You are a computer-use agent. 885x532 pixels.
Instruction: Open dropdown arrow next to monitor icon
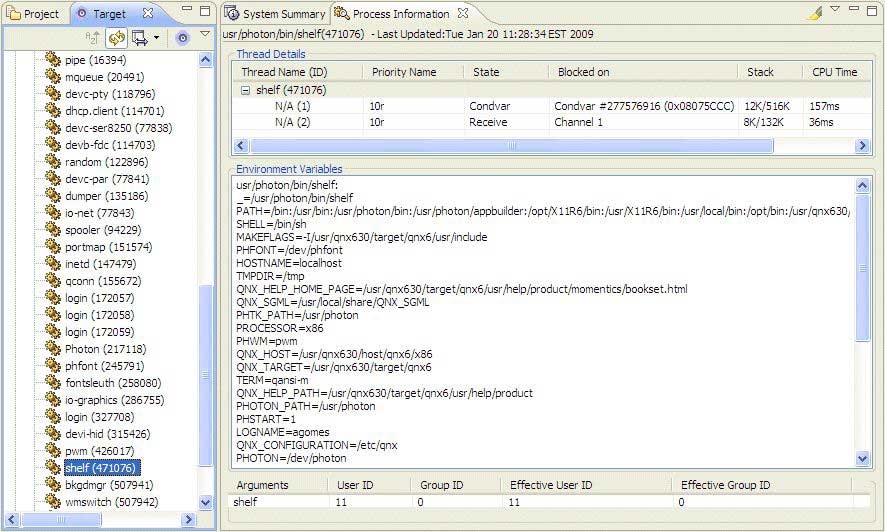pyautogui.click(x=157, y=38)
